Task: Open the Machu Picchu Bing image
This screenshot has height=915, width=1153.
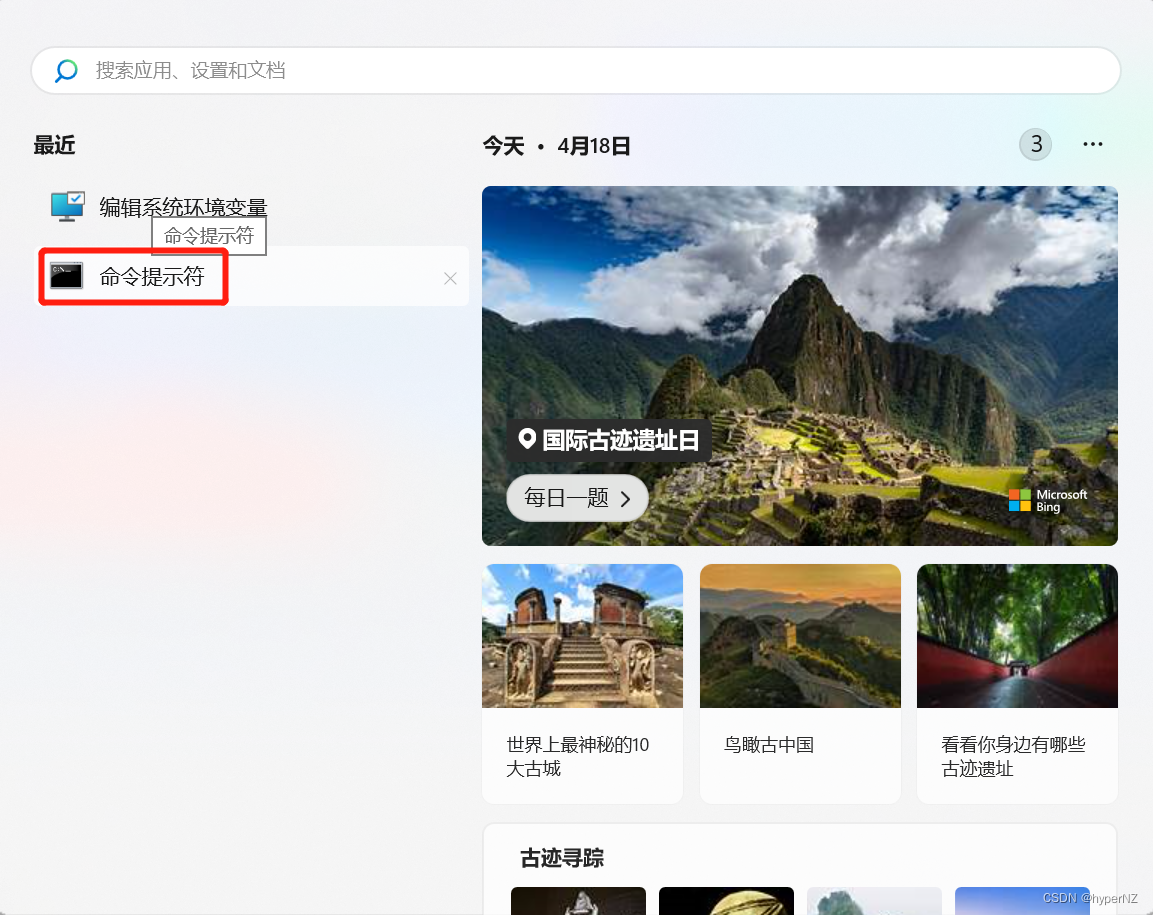Action: coord(799,366)
